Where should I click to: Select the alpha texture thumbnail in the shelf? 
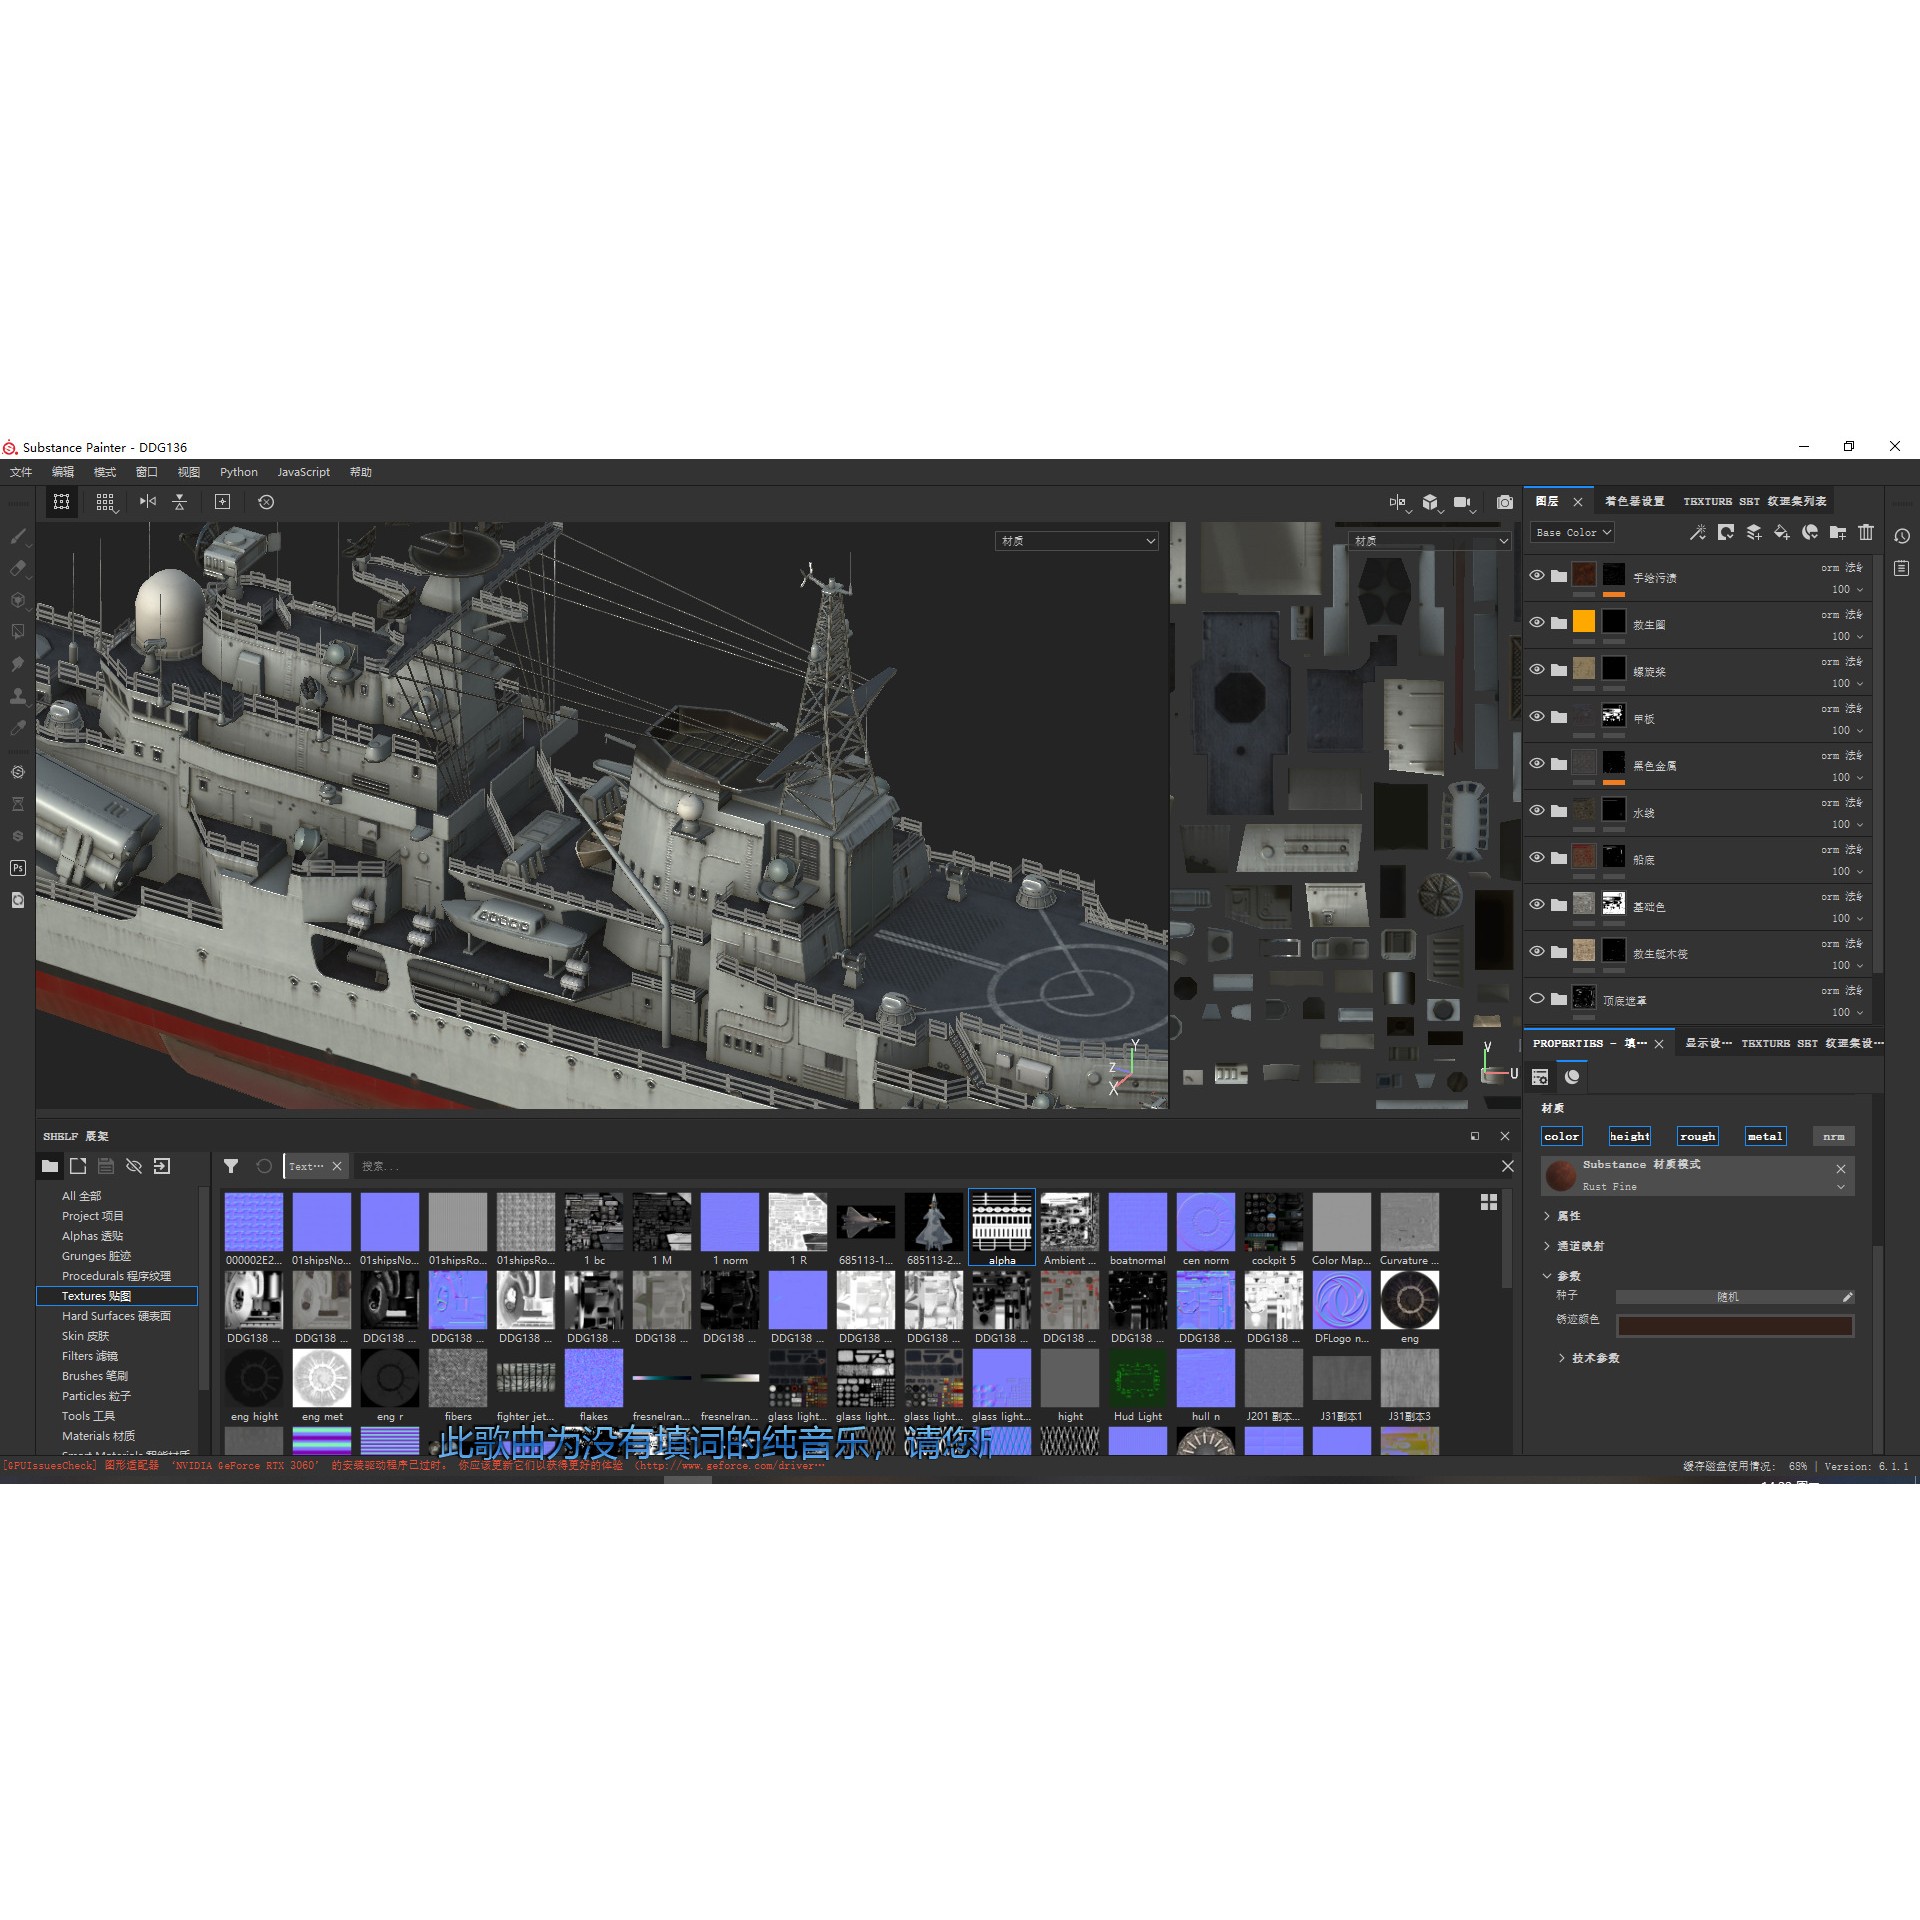1001,1220
